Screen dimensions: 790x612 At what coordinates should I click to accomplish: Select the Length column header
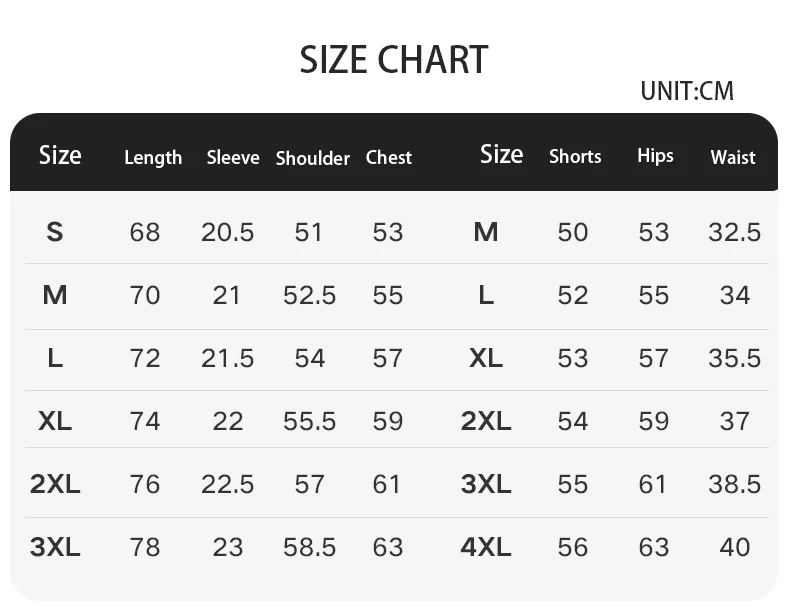click(153, 157)
